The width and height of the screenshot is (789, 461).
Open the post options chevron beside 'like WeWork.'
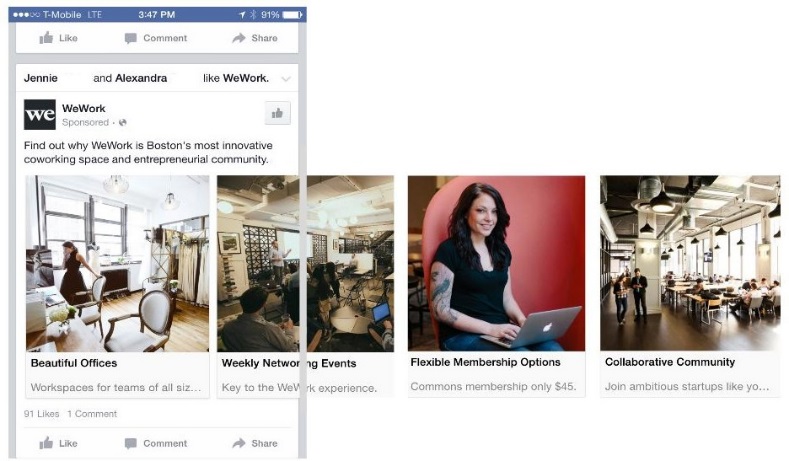(286, 79)
